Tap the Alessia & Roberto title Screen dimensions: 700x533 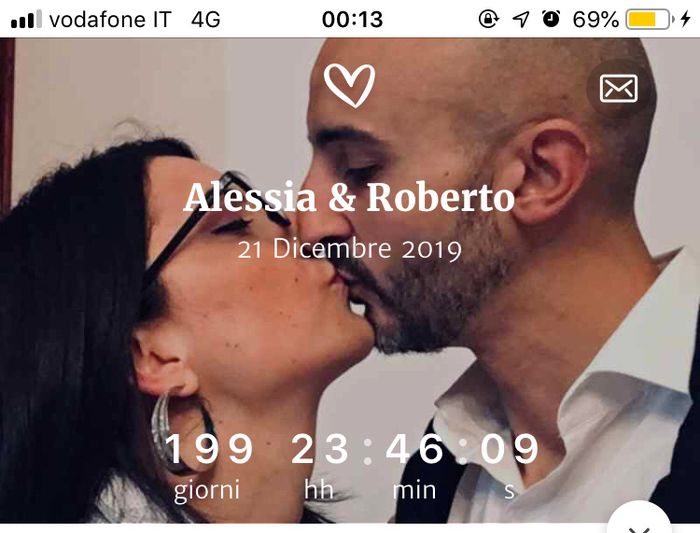coord(349,197)
